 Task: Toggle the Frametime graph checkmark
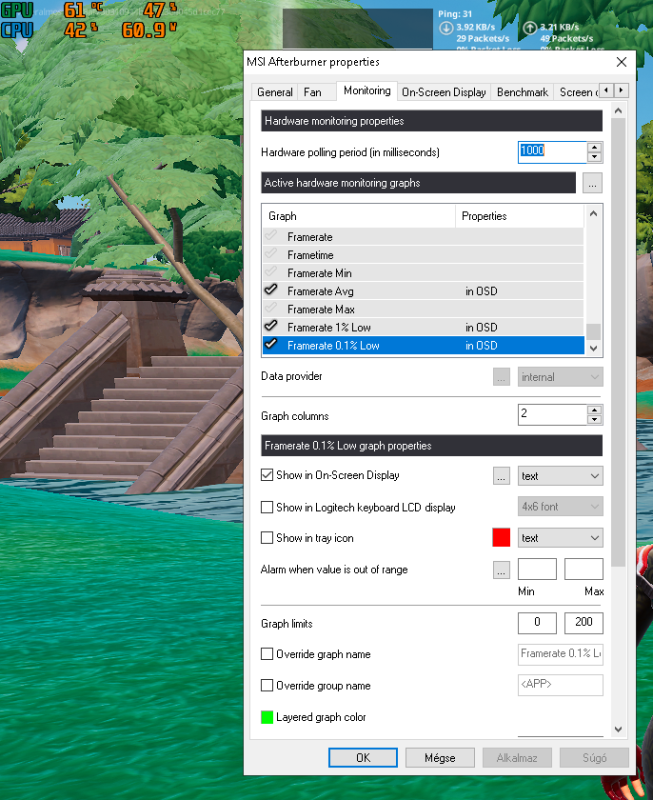(x=271, y=254)
